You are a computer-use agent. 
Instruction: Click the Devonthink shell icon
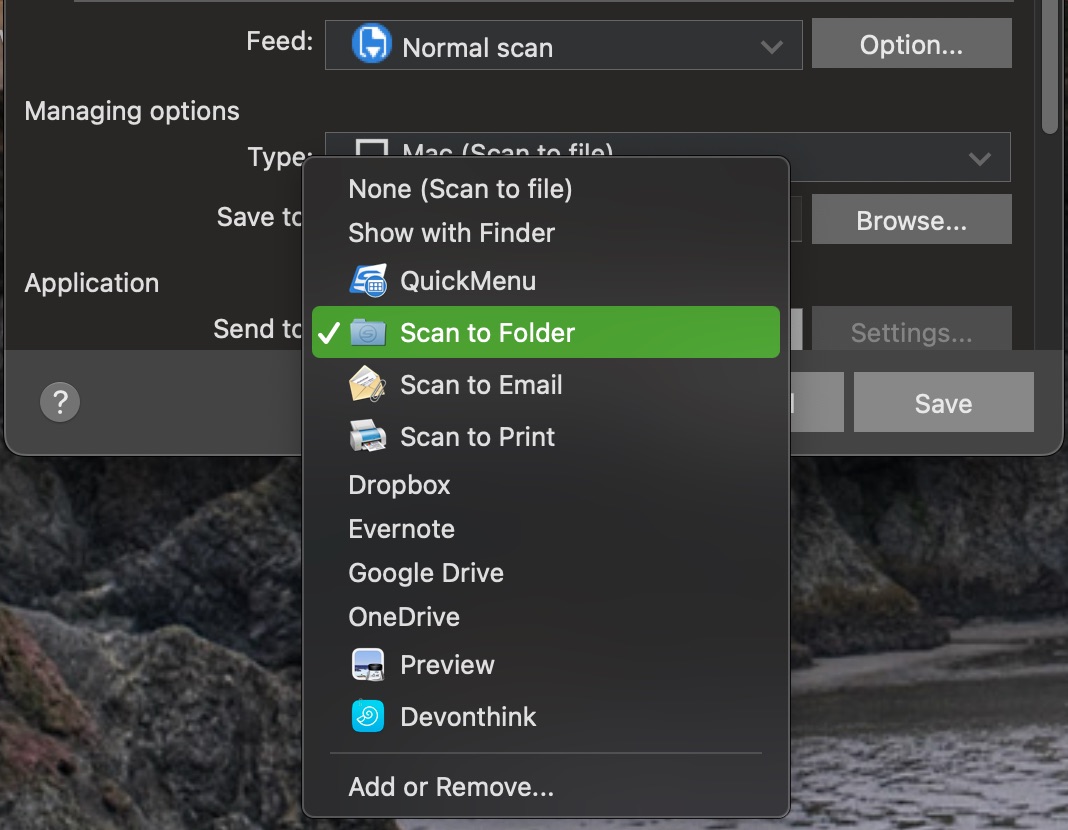(368, 716)
